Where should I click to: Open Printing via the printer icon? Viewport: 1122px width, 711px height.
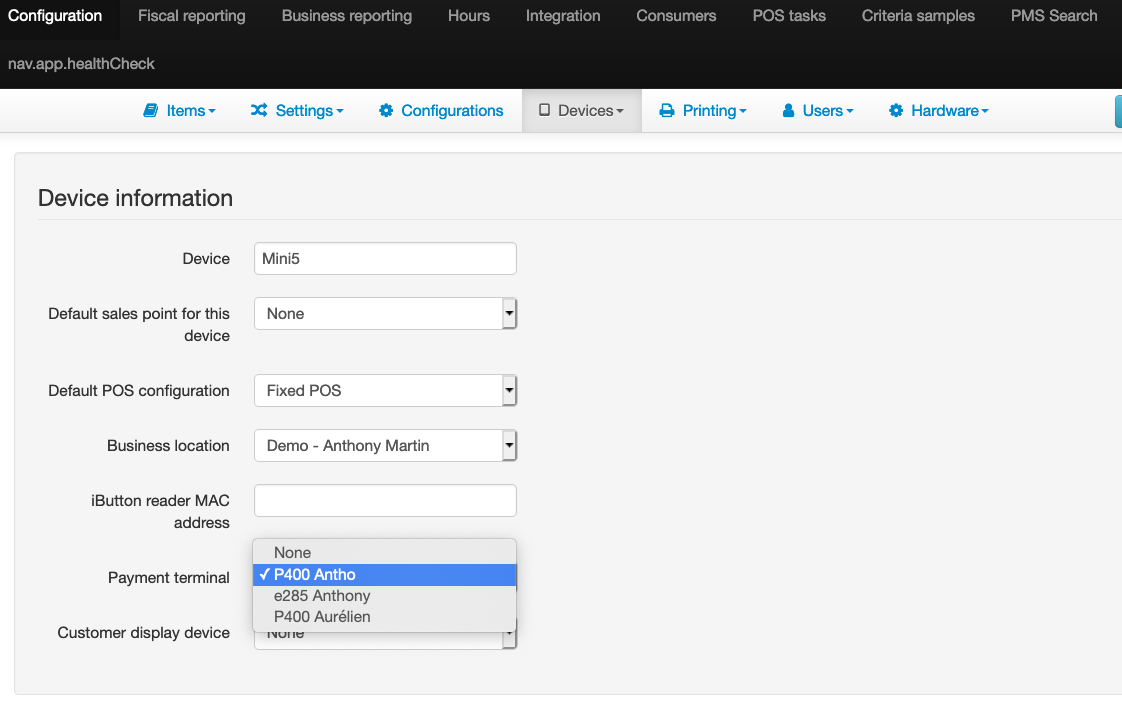click(x=667, y=110)
